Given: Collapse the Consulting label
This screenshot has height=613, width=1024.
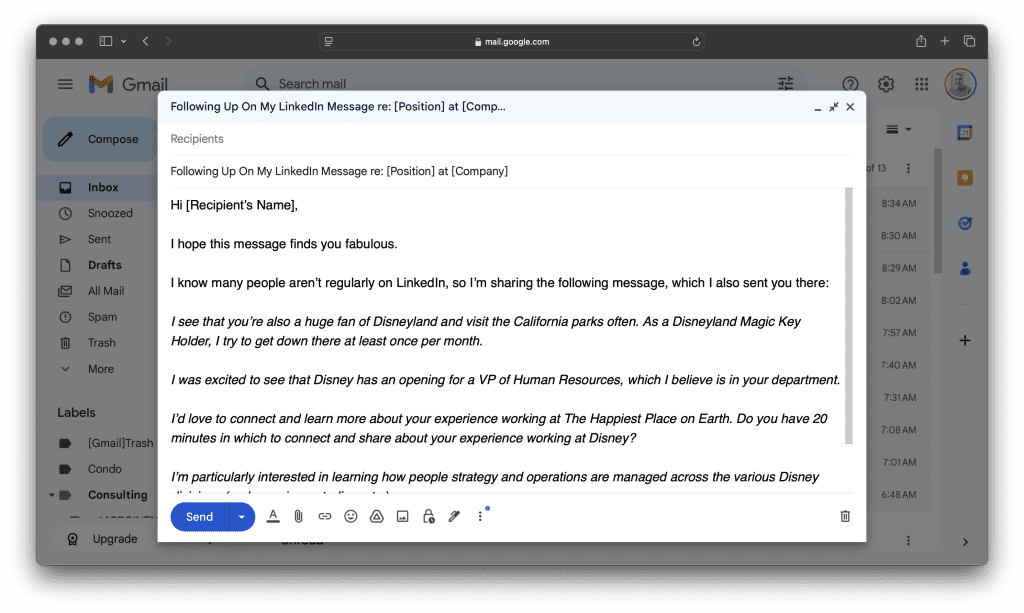Looking at the screenshot, I should click(52, 495).
